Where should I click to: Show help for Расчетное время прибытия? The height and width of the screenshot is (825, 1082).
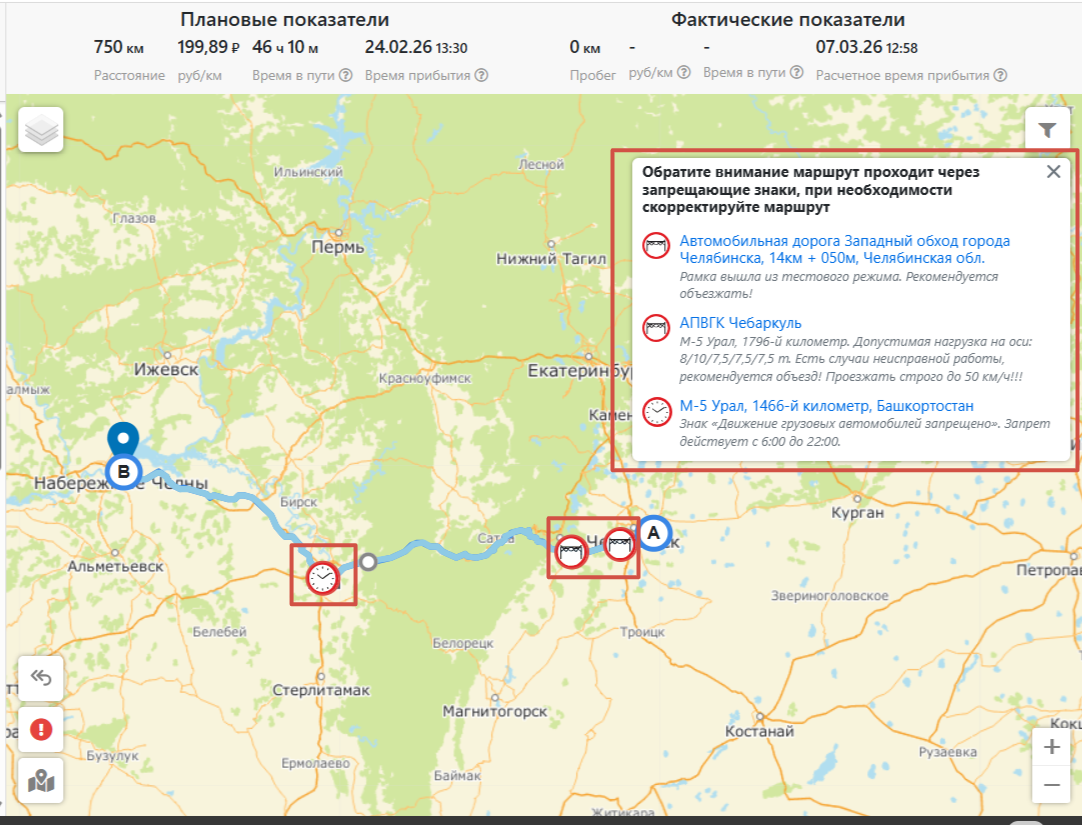1001,75
